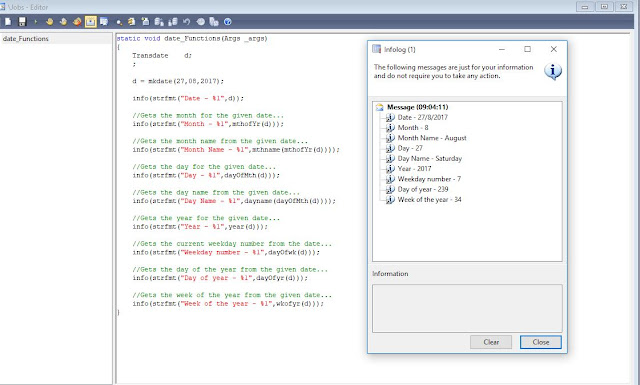Click the info icon beside Day Name - Saturday
This screenshot has height=385, width=640.
(x=390, y=158)
